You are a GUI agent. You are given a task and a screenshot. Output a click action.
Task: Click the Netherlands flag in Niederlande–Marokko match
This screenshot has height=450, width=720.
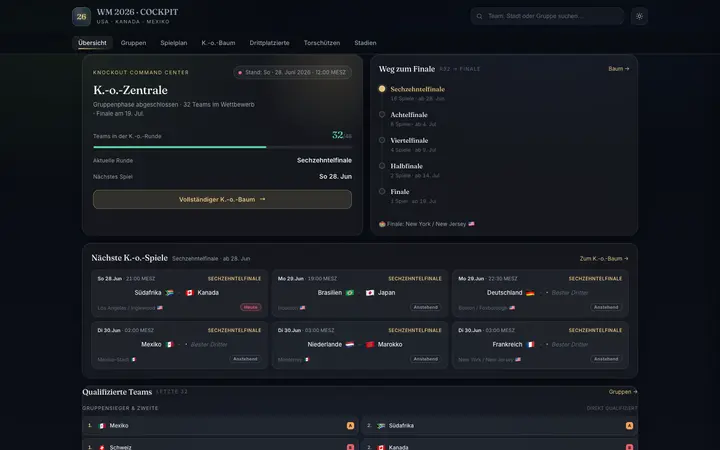point(350,344)
